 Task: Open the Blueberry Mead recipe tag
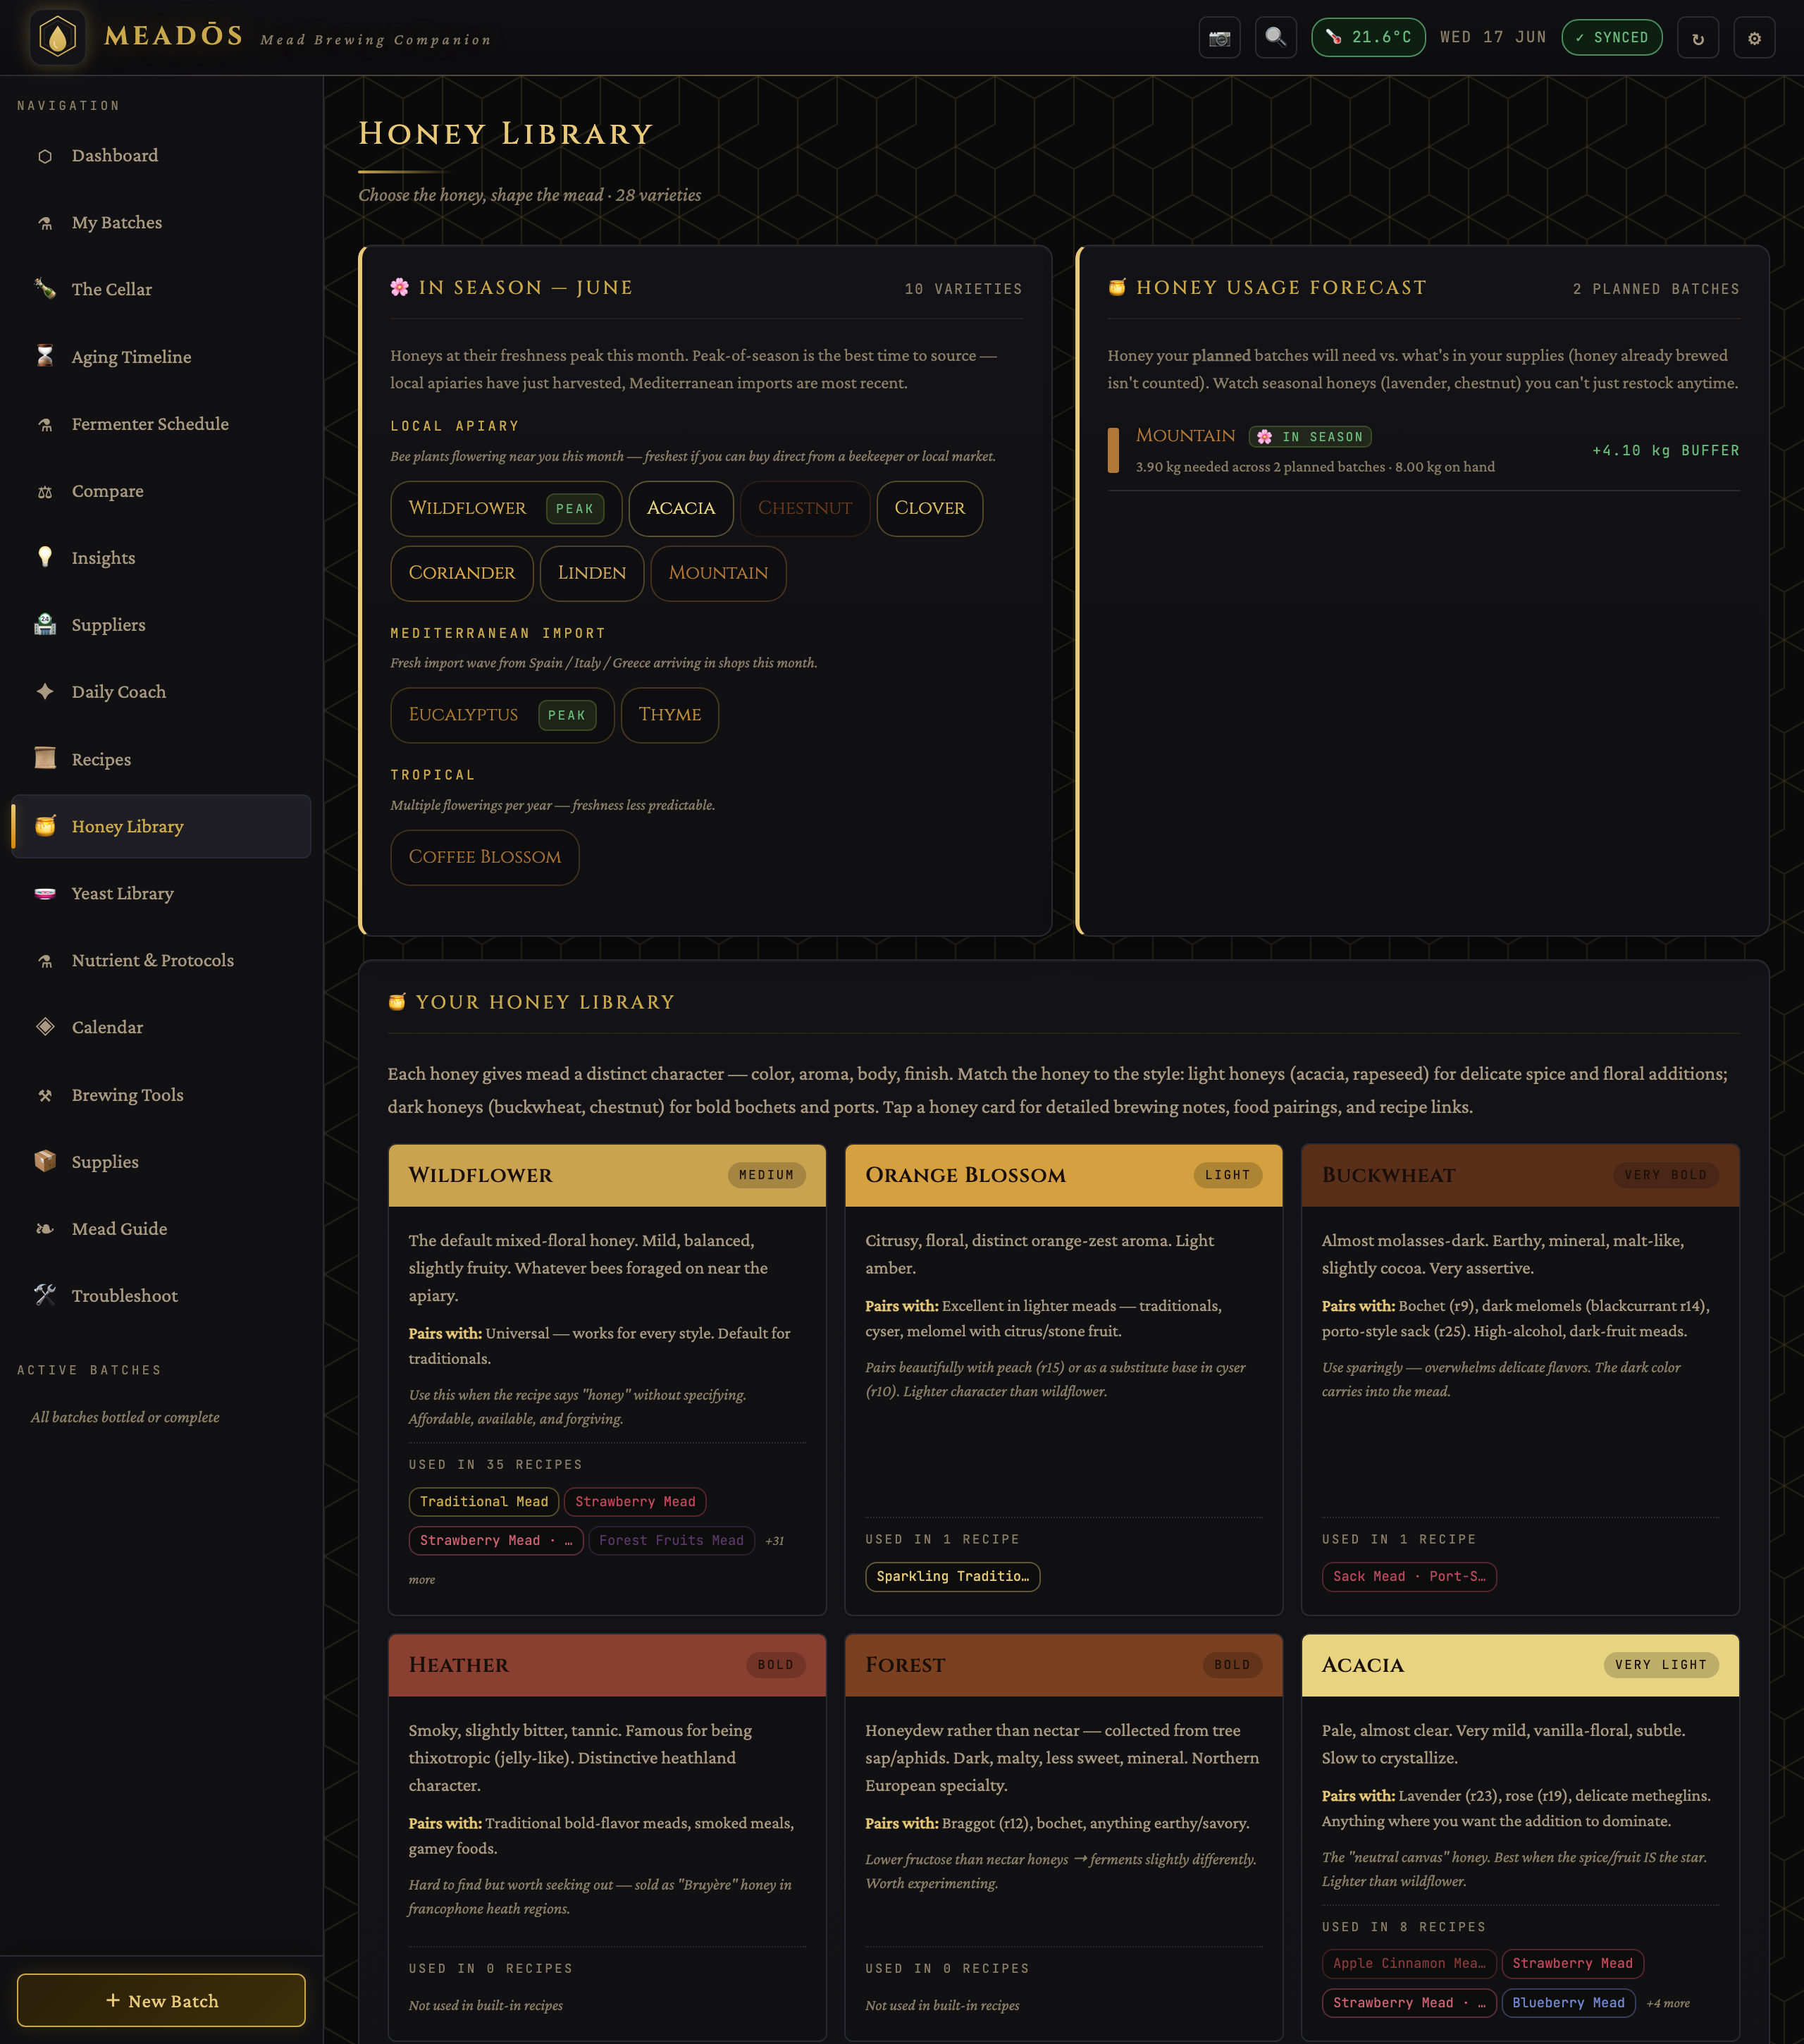coord(1568,2003)
